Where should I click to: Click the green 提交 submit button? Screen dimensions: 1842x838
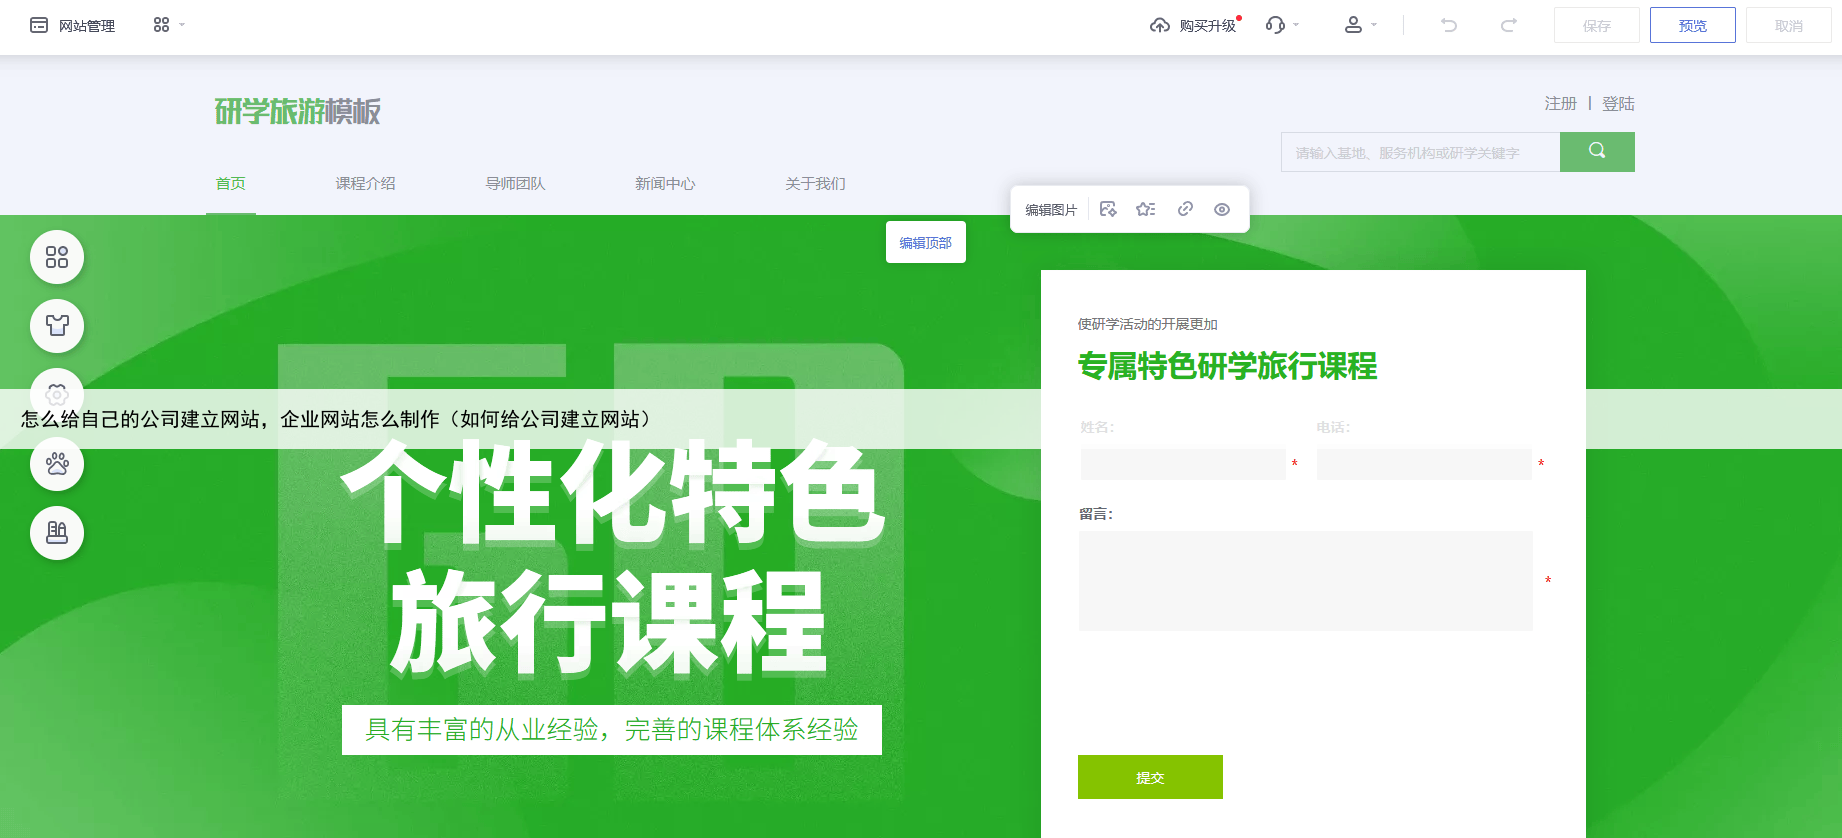pos(1150,777)
